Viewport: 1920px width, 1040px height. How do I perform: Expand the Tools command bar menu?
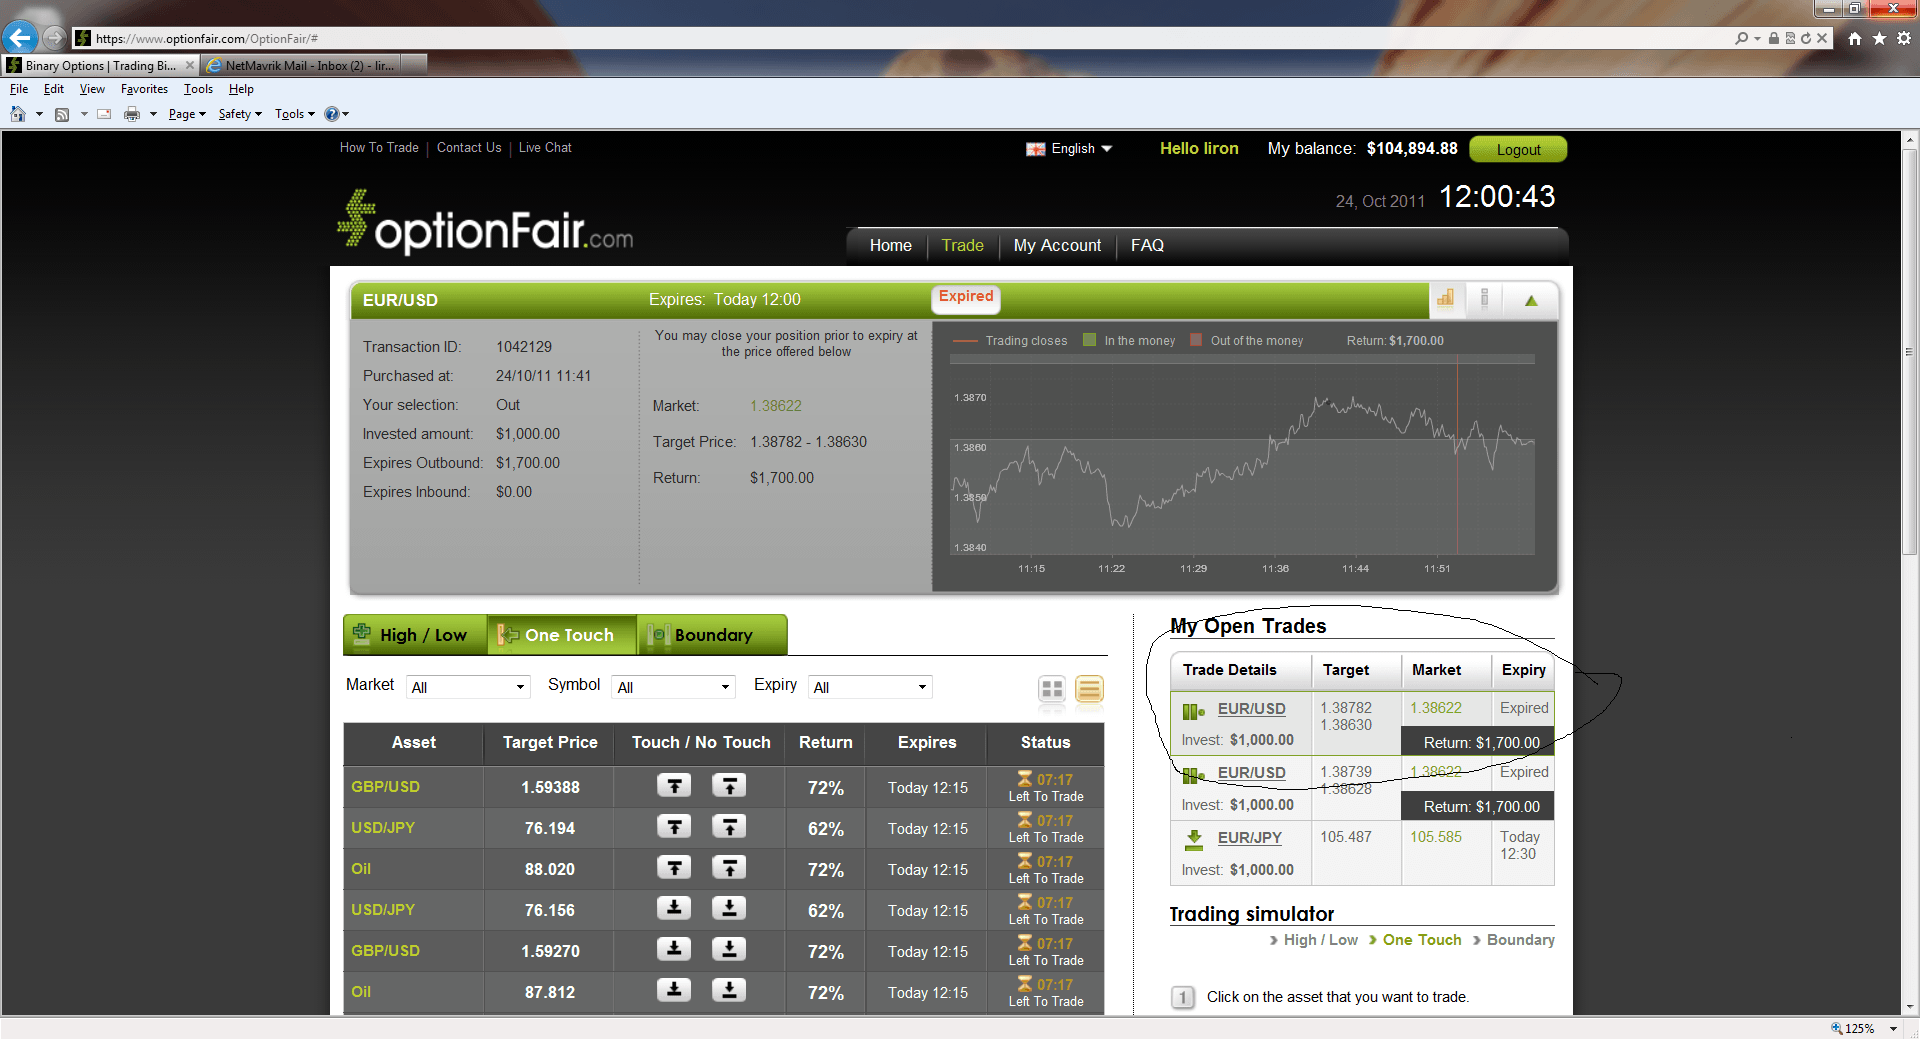tap(295, 114)
